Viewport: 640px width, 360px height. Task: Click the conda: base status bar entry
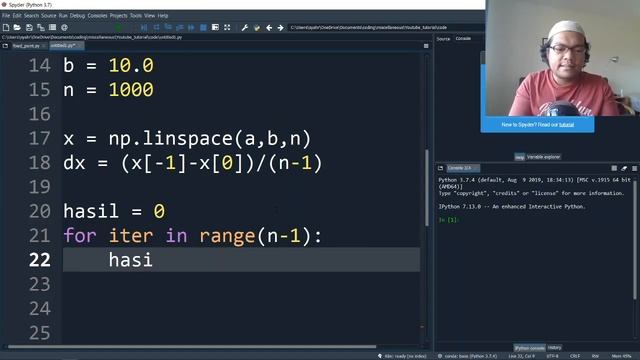click(470, 356)
